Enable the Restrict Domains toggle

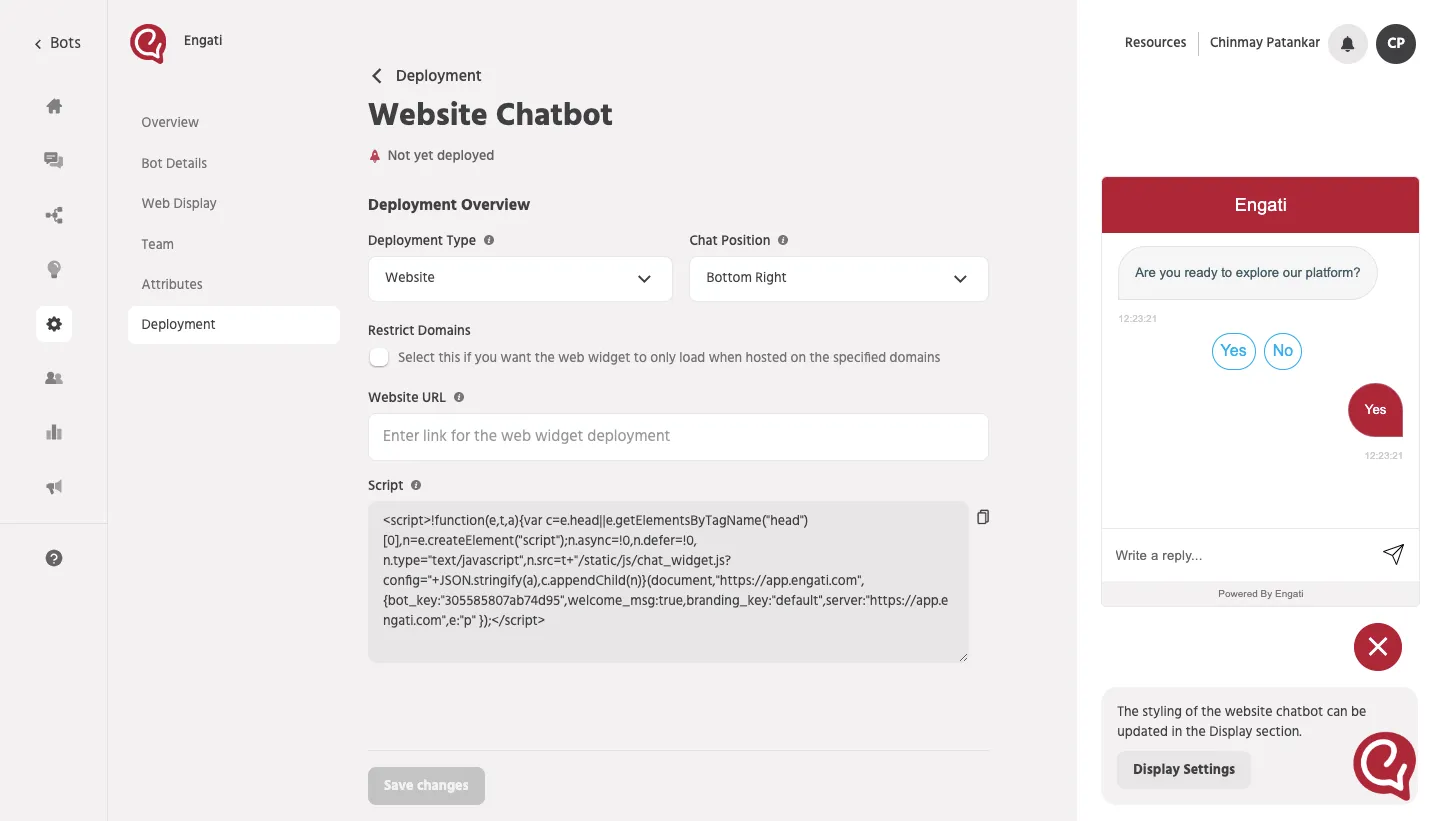(x=379, y=357)
